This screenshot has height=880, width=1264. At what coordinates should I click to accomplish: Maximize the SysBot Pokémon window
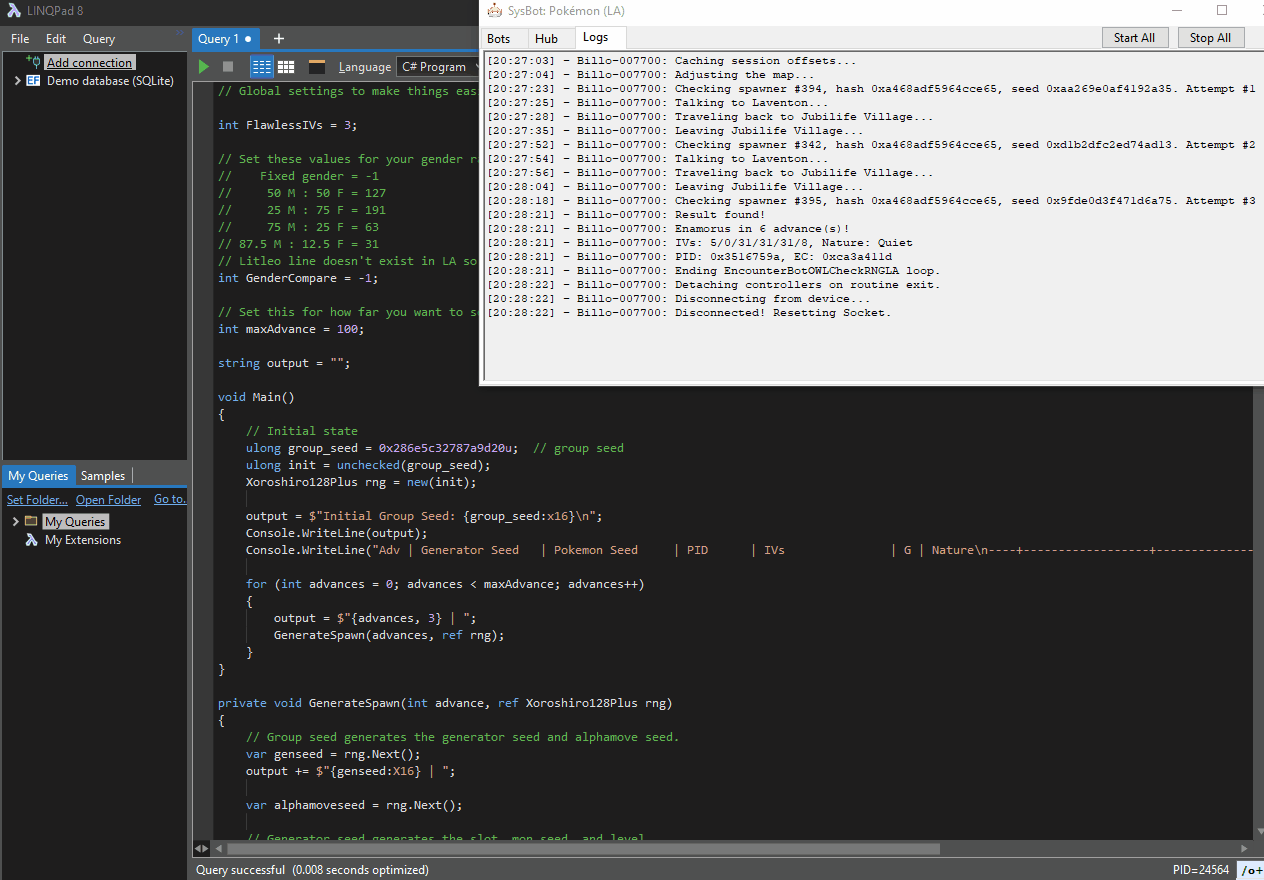tap(1222, 10)
